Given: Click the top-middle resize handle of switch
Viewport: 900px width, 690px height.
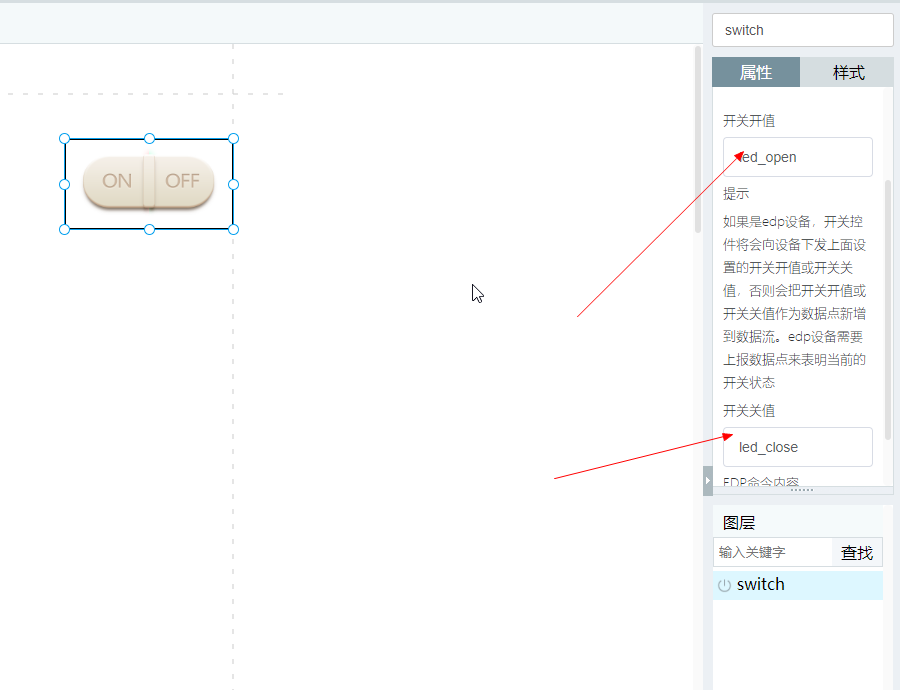Looking at the screenshot, I should click(149, 138).
